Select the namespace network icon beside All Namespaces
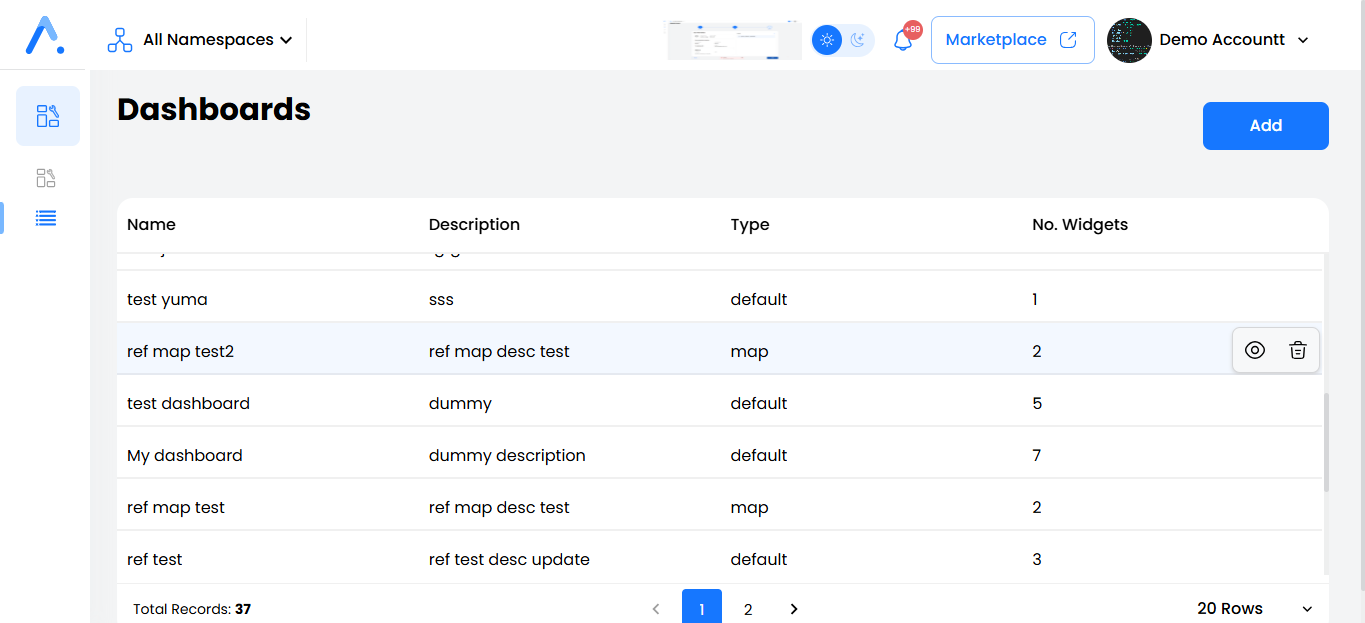 click(119, 39)
